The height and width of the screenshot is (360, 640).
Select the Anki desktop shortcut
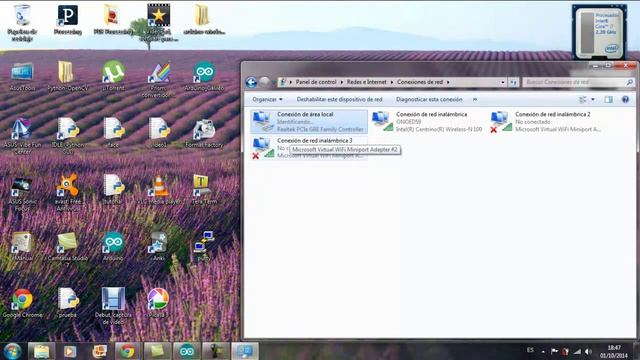pyautogui.click(x=159, y=247)
